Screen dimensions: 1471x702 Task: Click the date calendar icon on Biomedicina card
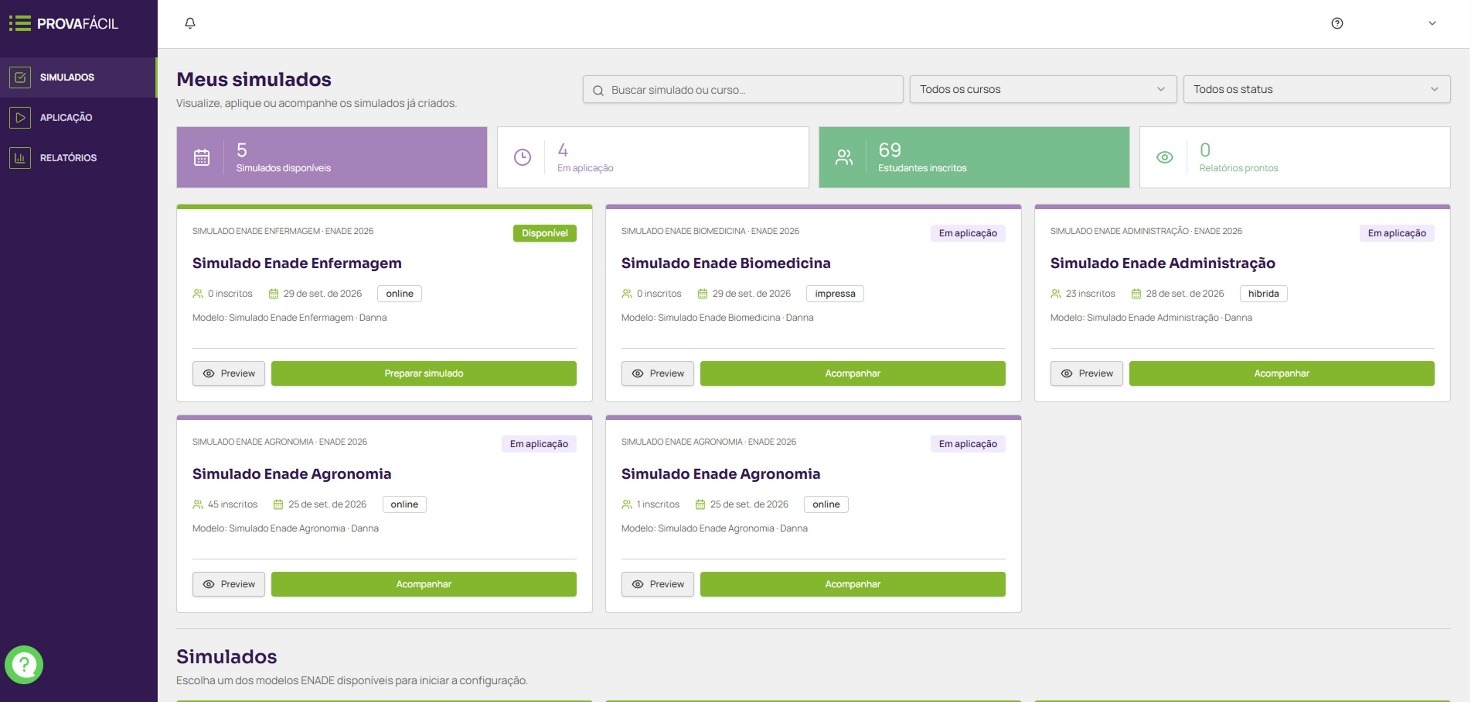(703, 294)
